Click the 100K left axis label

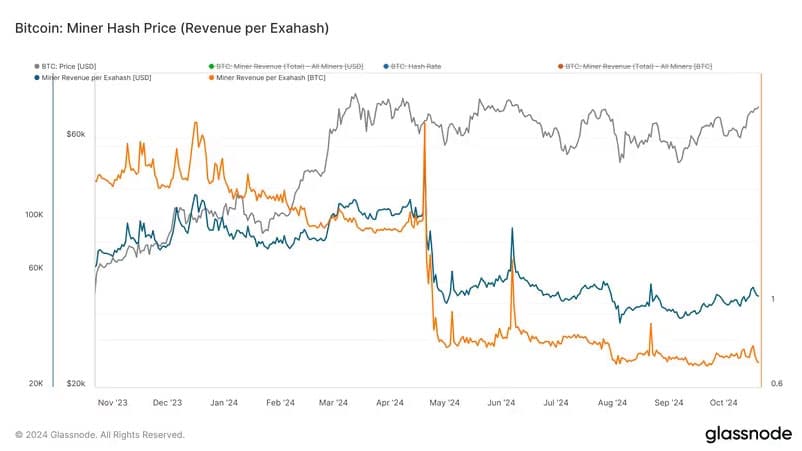point(34,215)
